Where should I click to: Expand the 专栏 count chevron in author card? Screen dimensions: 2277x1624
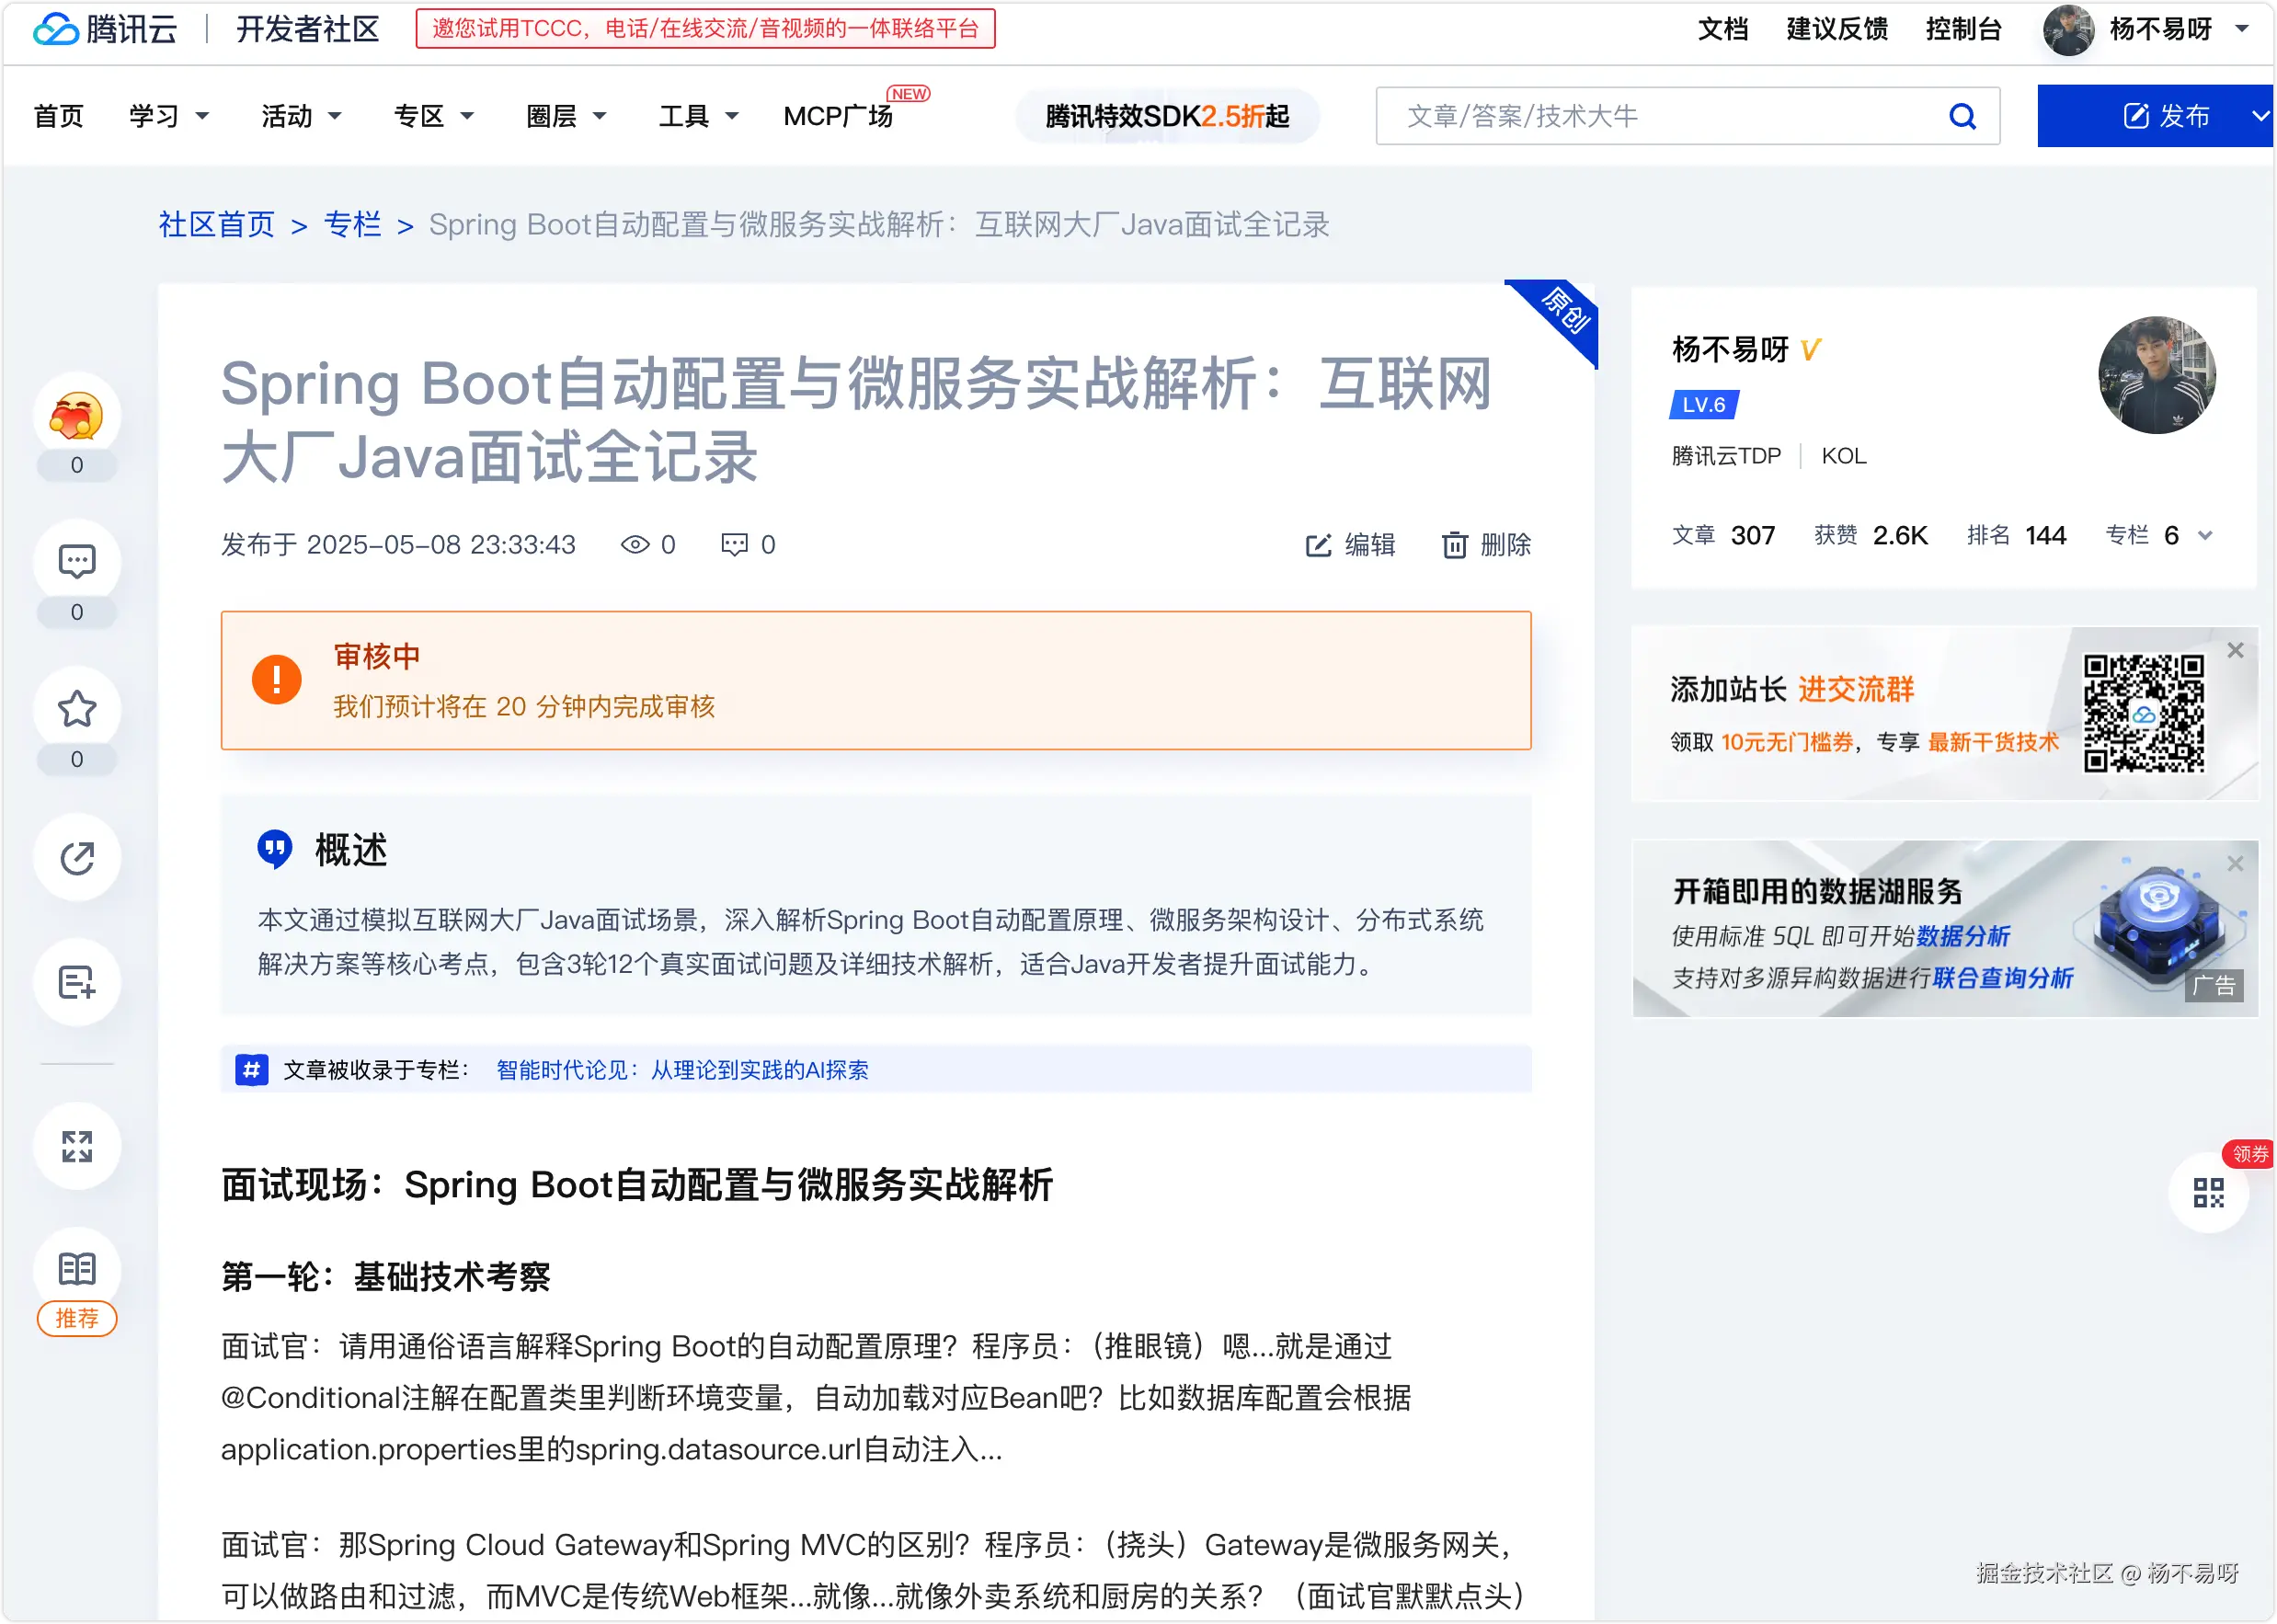point(2205,536)
